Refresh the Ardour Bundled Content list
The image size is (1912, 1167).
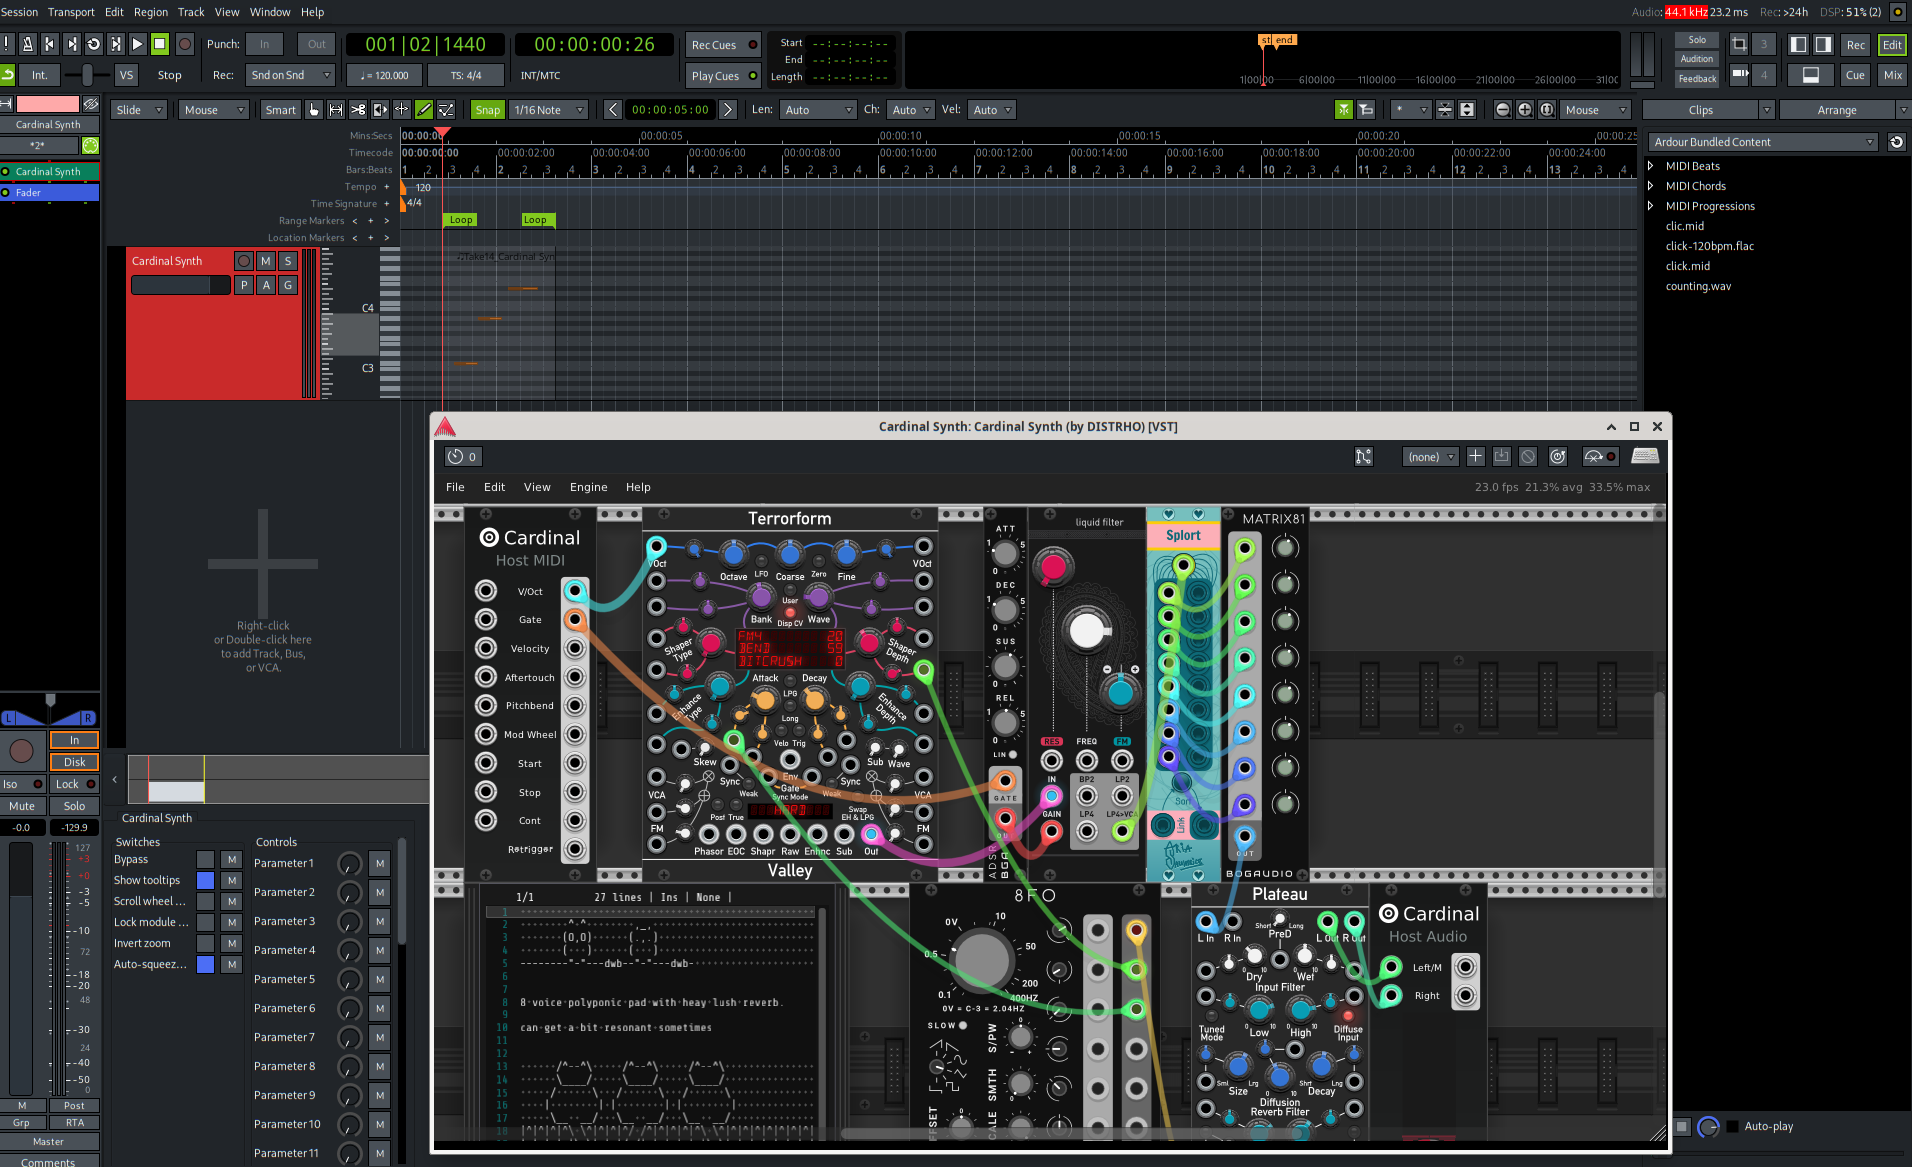pyautogui.click(x=1896, y=142)
